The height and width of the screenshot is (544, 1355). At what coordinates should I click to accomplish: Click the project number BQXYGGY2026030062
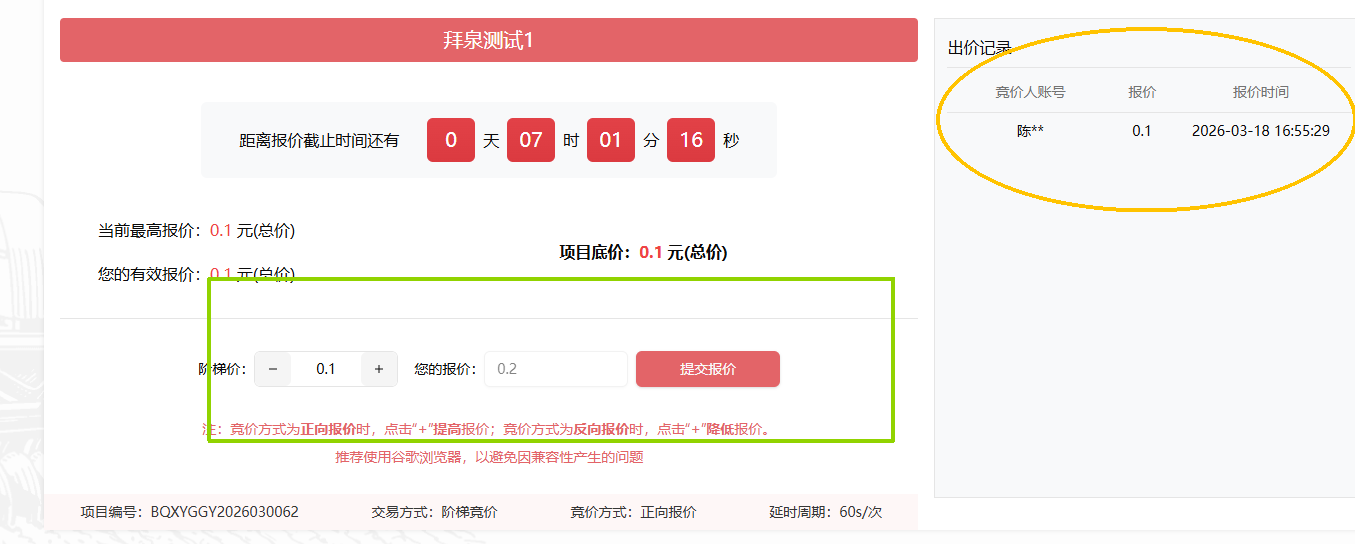pyautogui.click(x=224, y=512)
